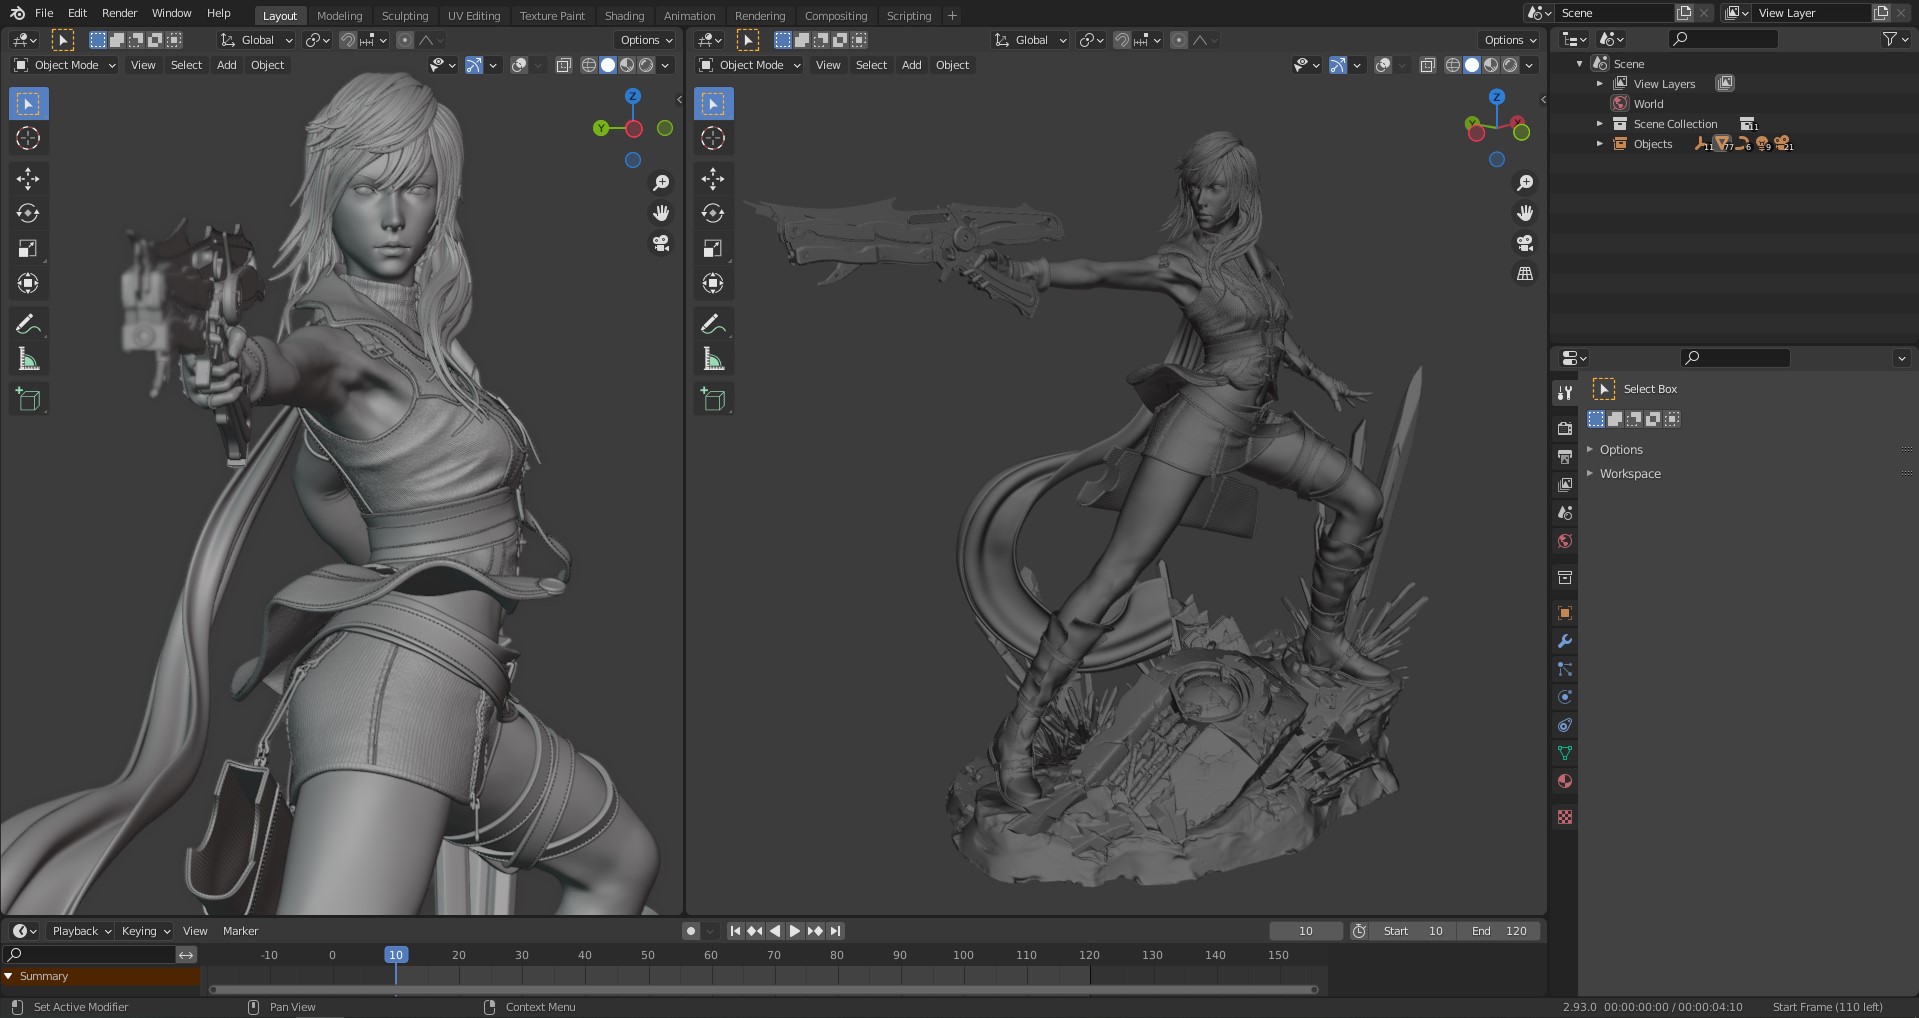
Task: Toggle auto keying record button in timeline
Action: 690,931
